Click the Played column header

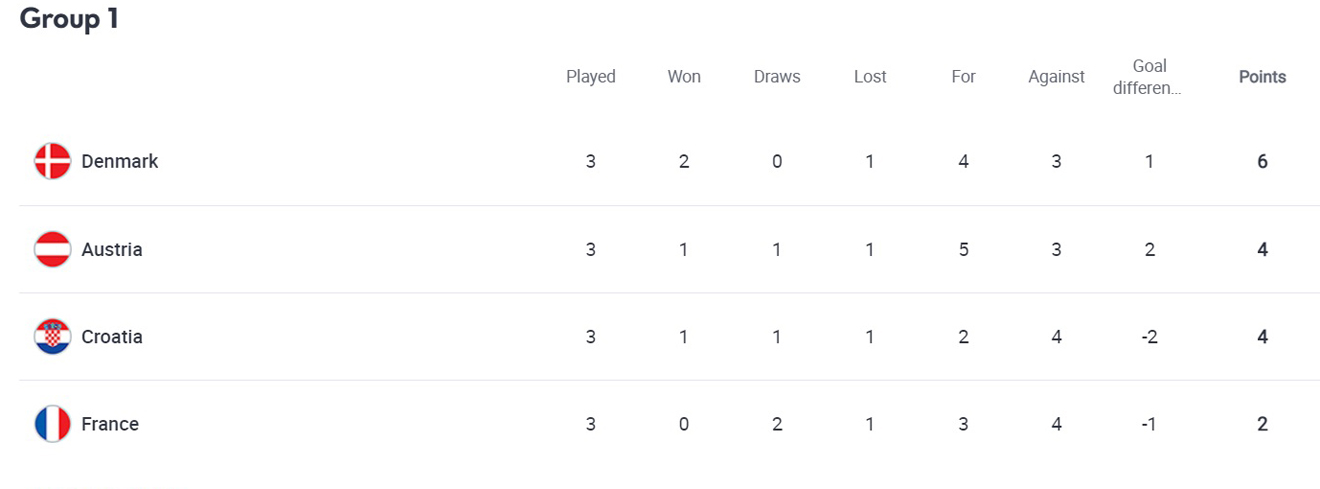click(591, 77)
